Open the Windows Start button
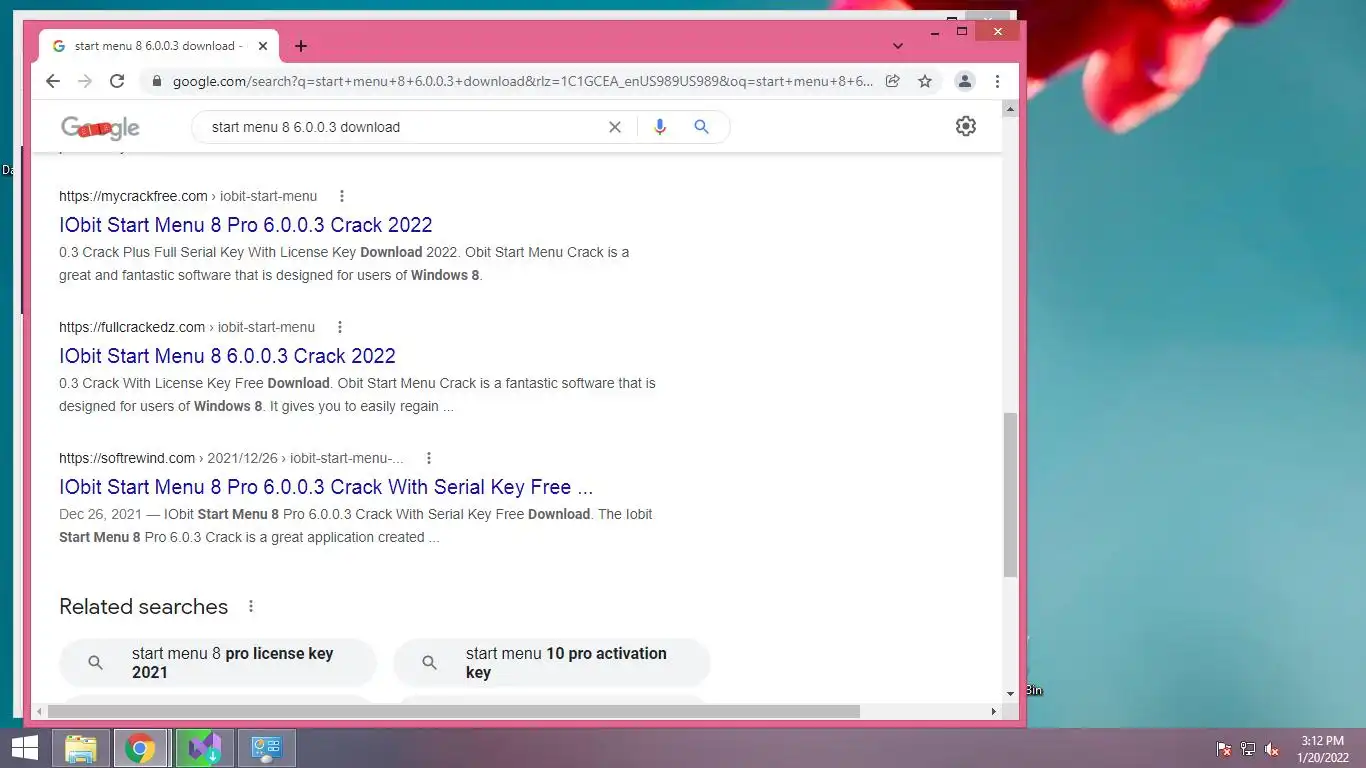The width and height of the screenshot is (1366, 768). [24, 748]
